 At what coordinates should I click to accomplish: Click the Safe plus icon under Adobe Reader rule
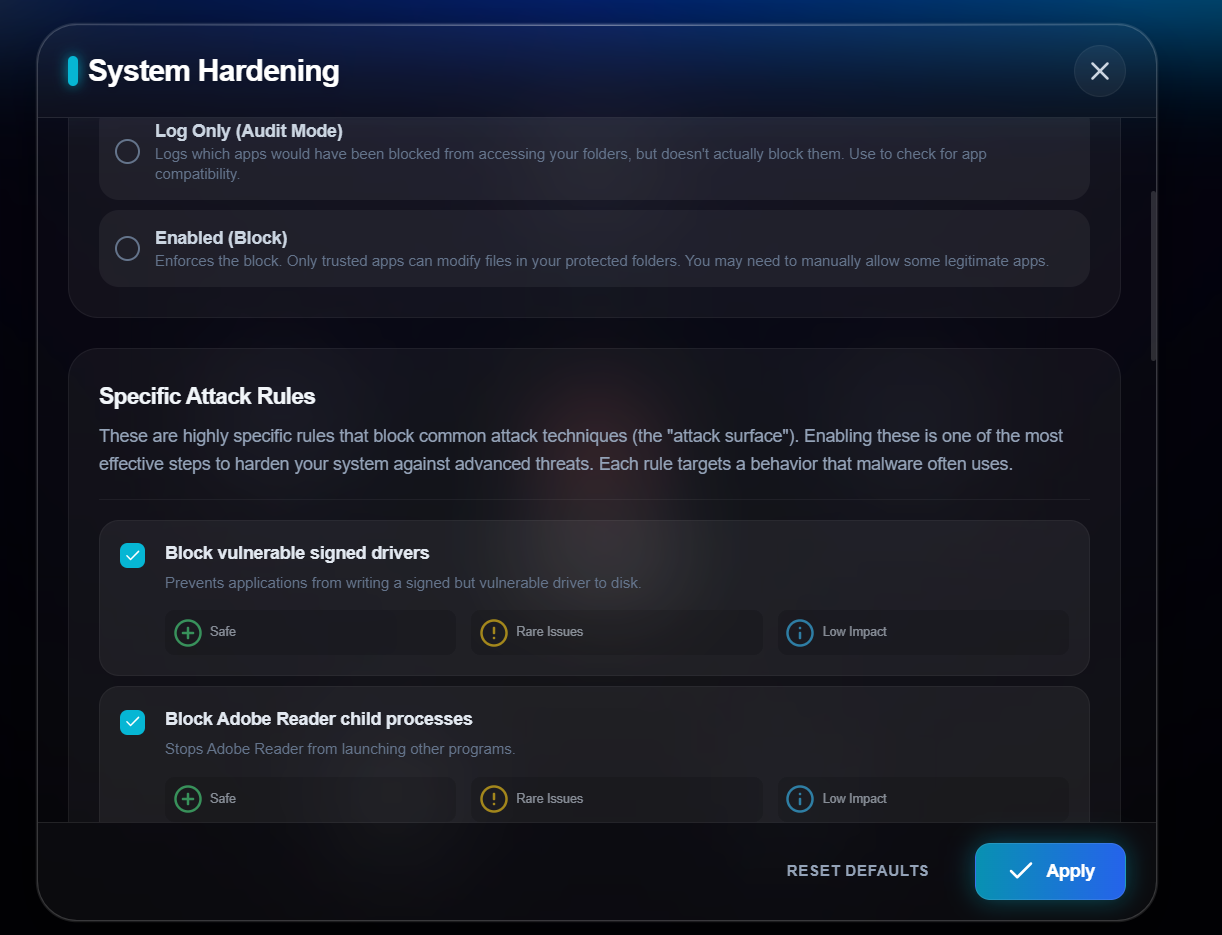coord(188,799)
